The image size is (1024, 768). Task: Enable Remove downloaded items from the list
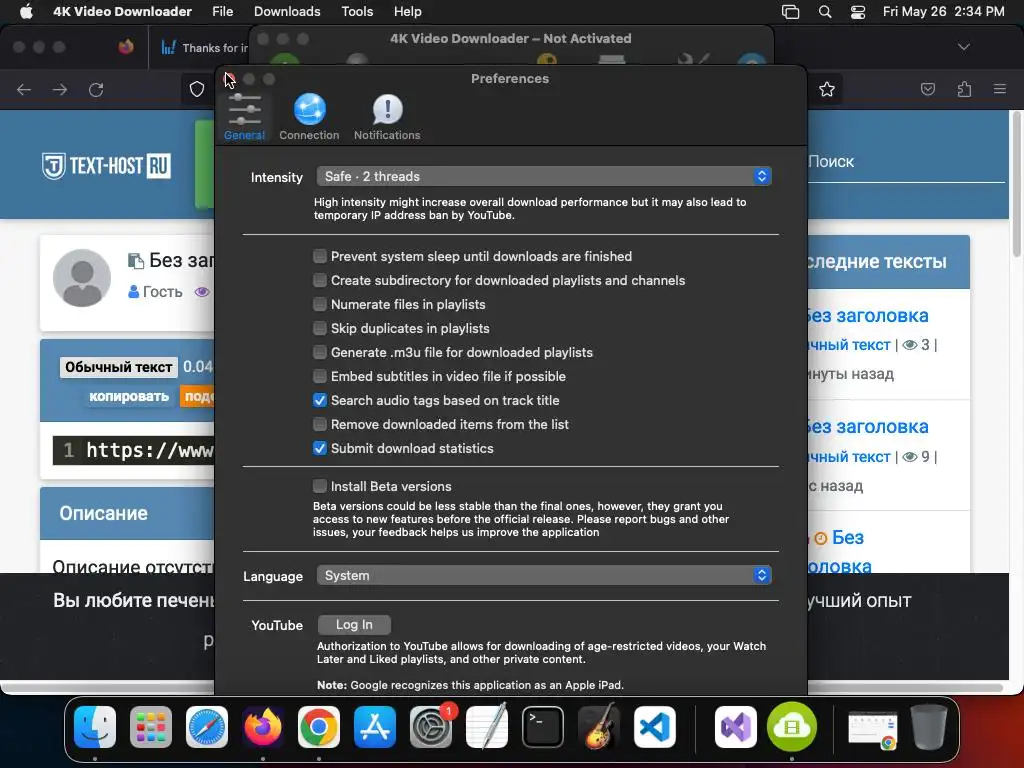pos(319,424)
